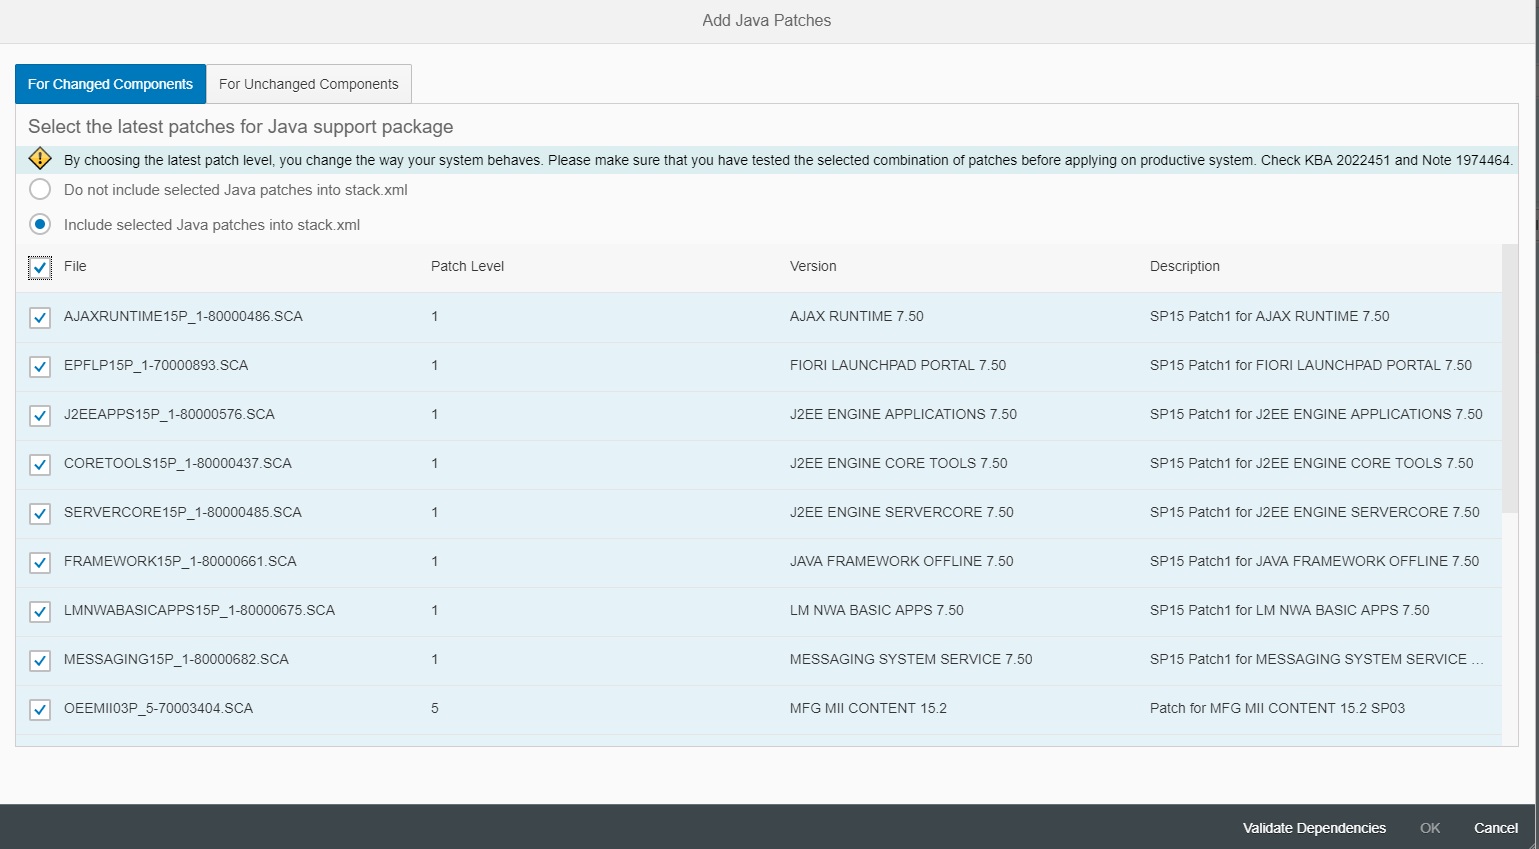Viewport: 1539px width, 849px height.
Task: Toggle checkbox for CORETOOLS15P_1-80000437.SCA
Action: pyautogui.click(x=40, y=465)
